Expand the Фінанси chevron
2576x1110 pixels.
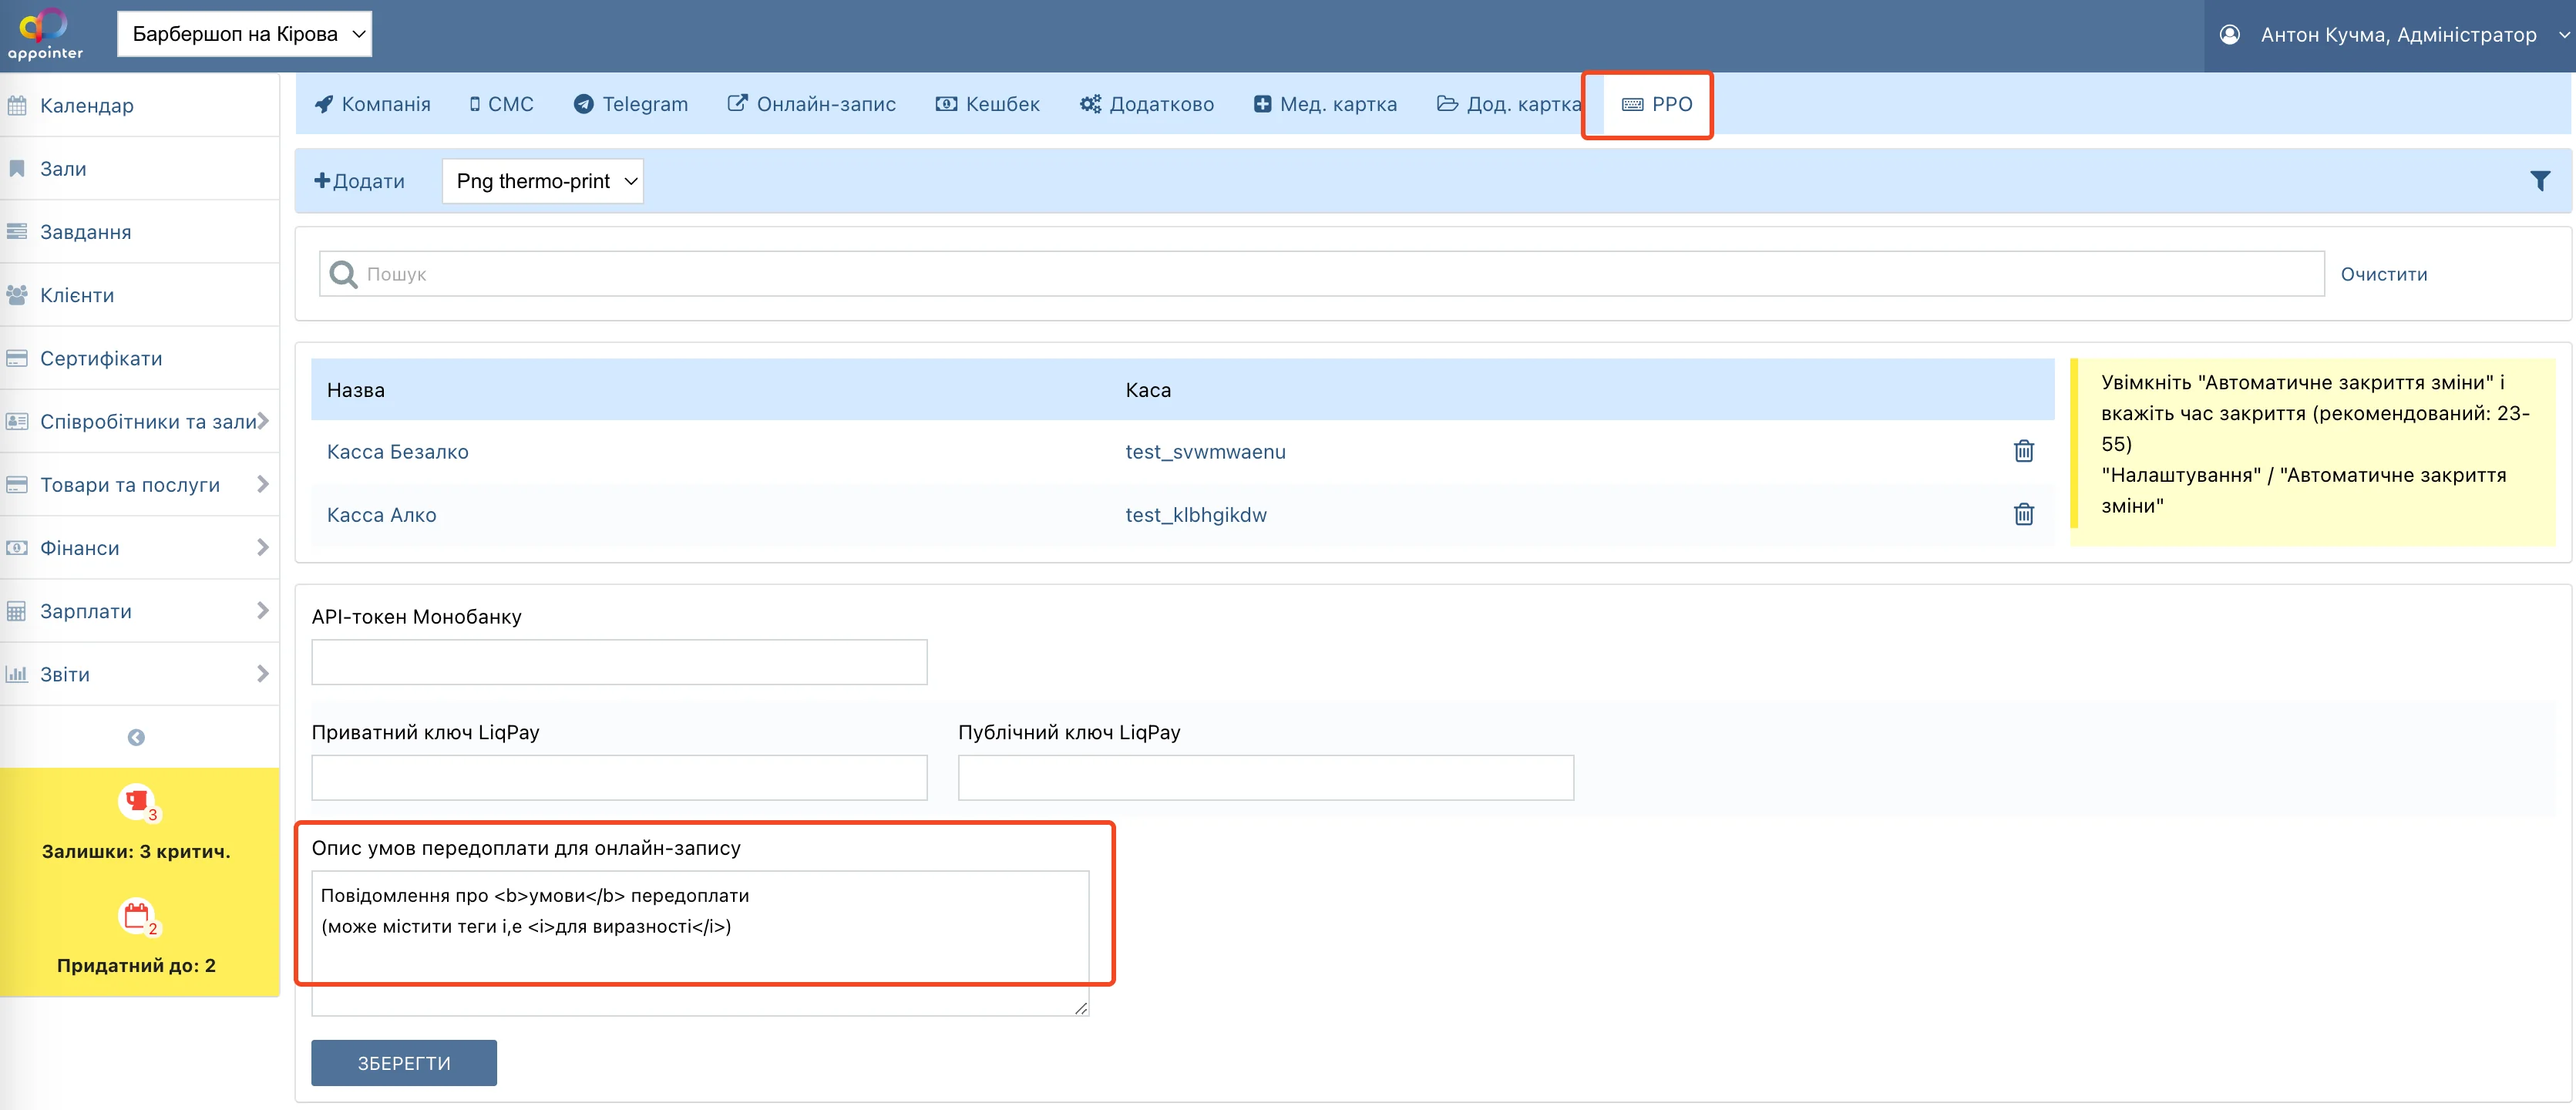[x=263, y=546]
